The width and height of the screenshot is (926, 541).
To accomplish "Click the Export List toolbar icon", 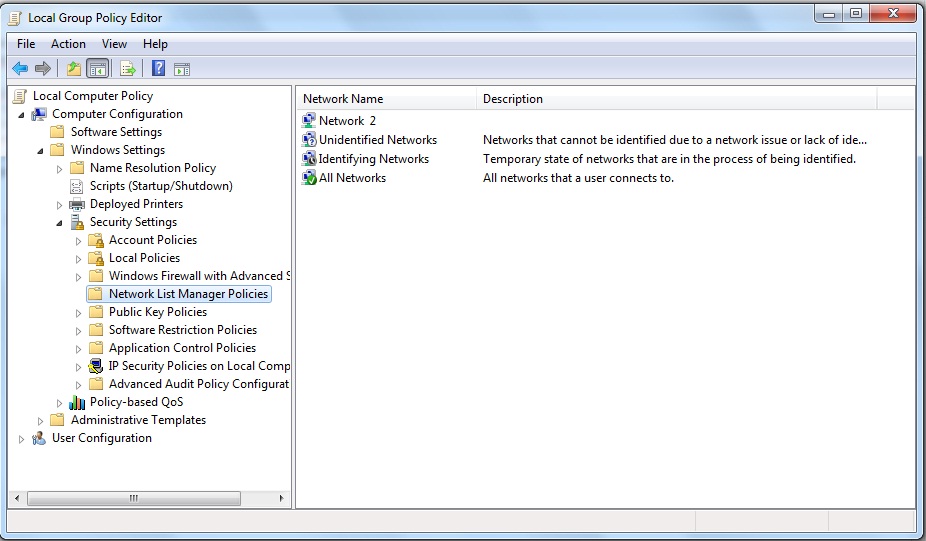I will (128, 69).
